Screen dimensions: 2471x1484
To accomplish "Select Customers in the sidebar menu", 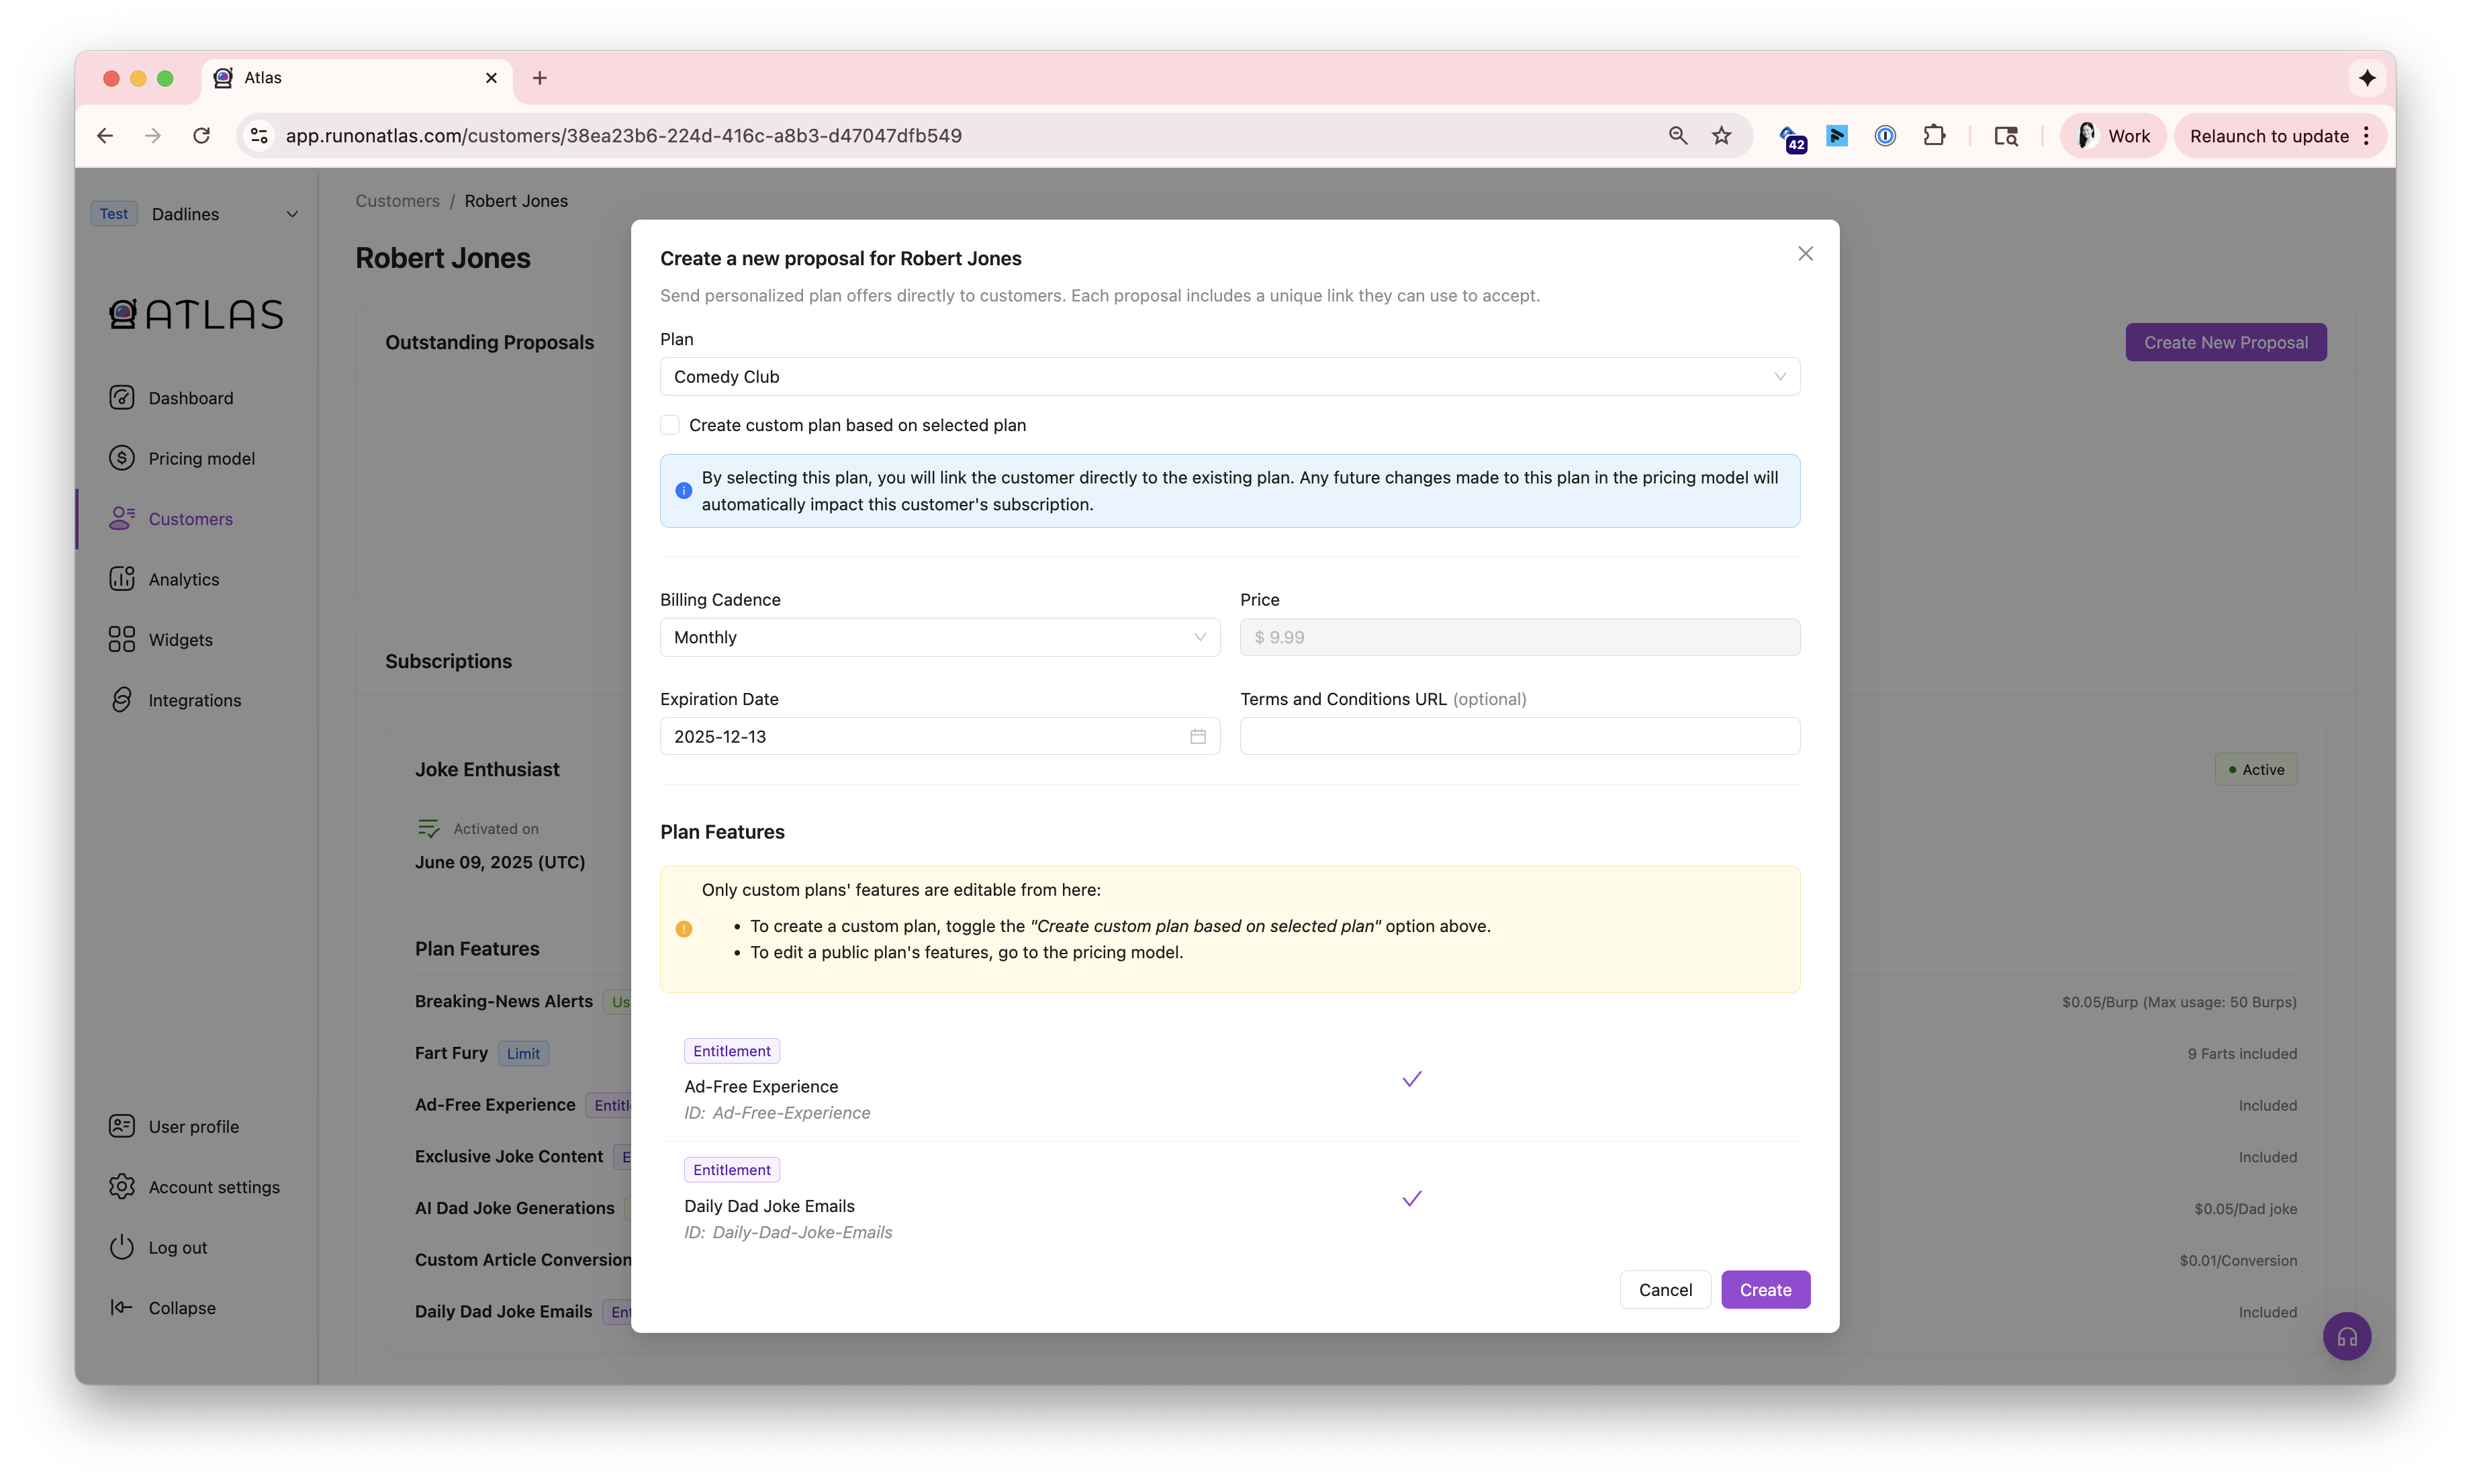I will 190,519.
